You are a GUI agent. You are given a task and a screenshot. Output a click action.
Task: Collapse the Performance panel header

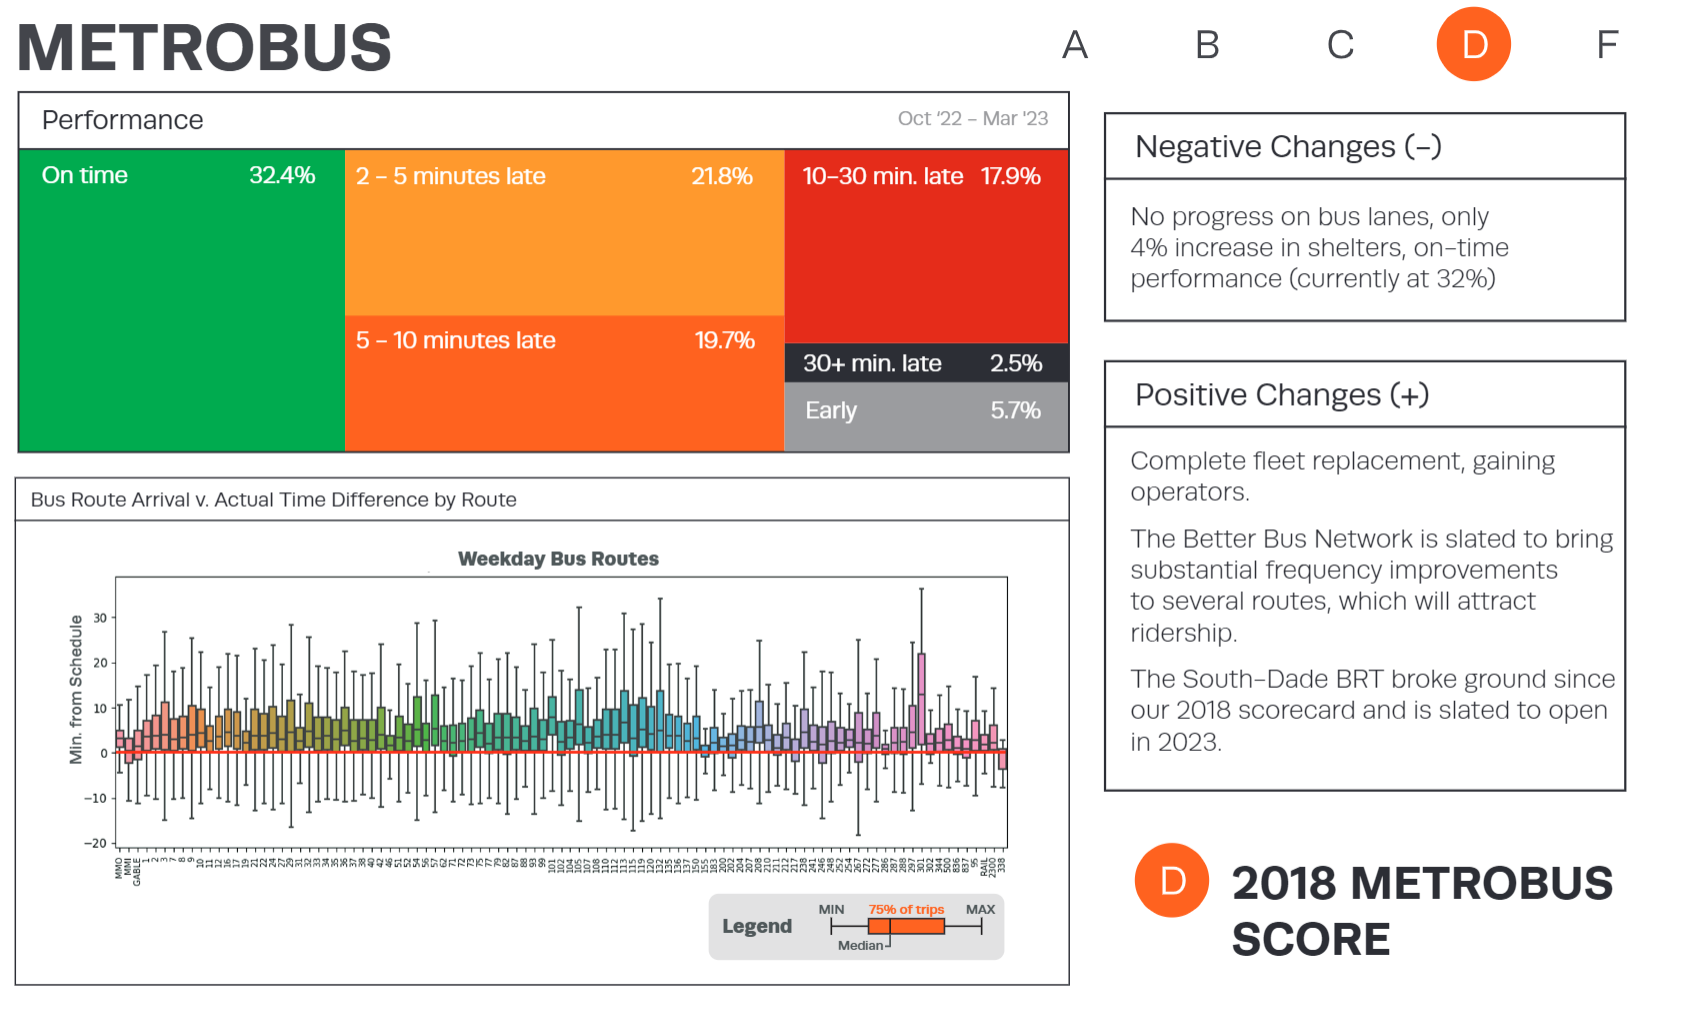click(121, 119)
